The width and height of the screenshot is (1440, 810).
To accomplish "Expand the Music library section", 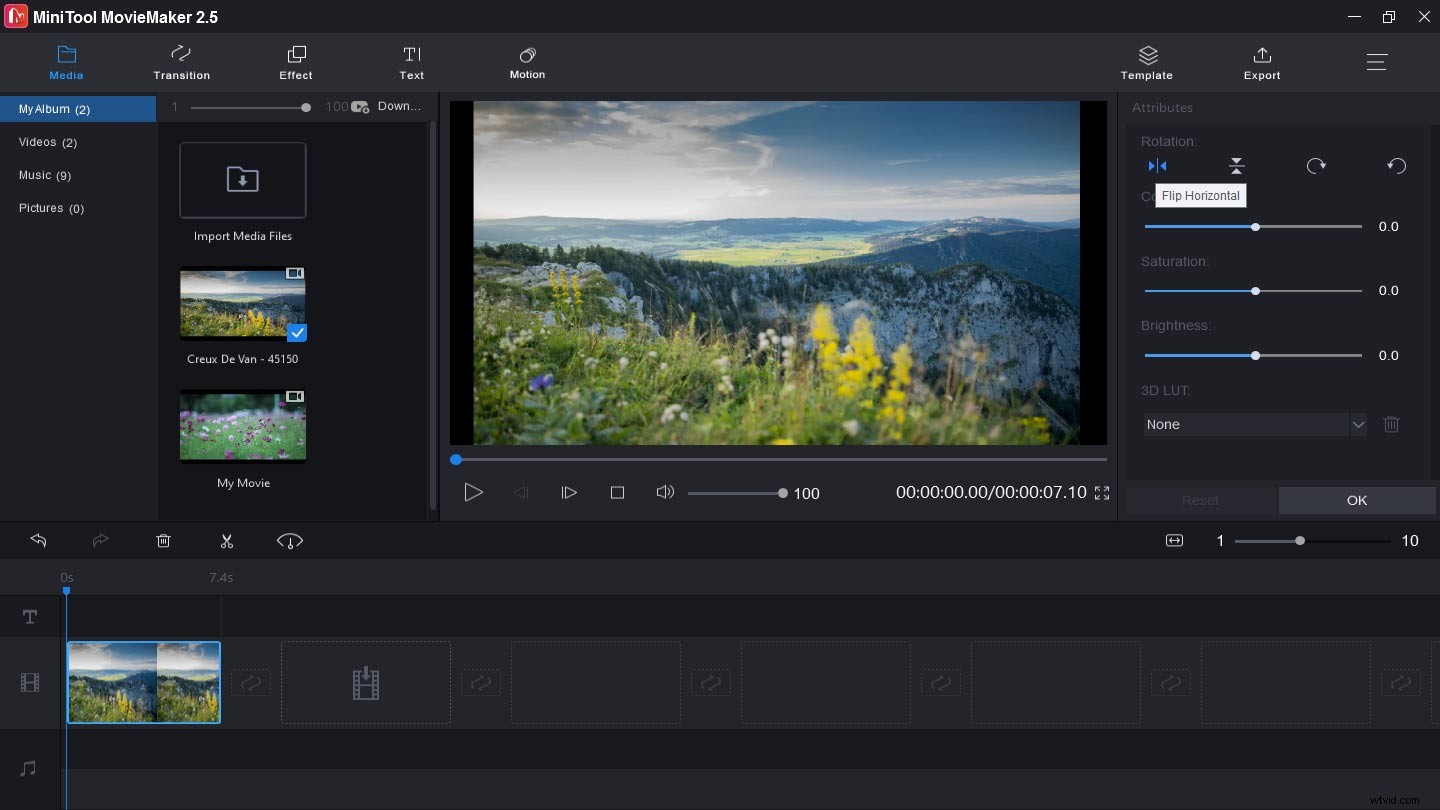I will tap(45, 175).
